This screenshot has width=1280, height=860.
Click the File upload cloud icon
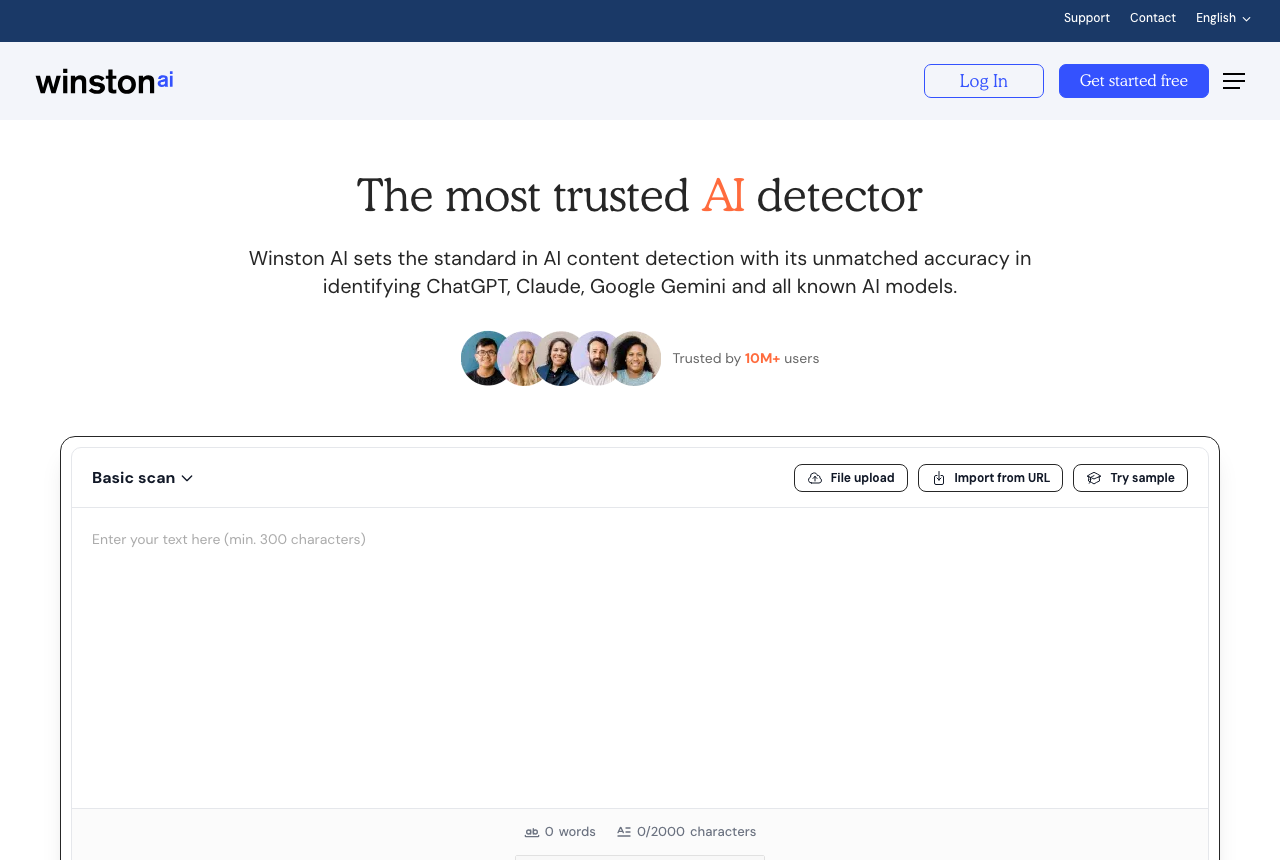point(815,478)
